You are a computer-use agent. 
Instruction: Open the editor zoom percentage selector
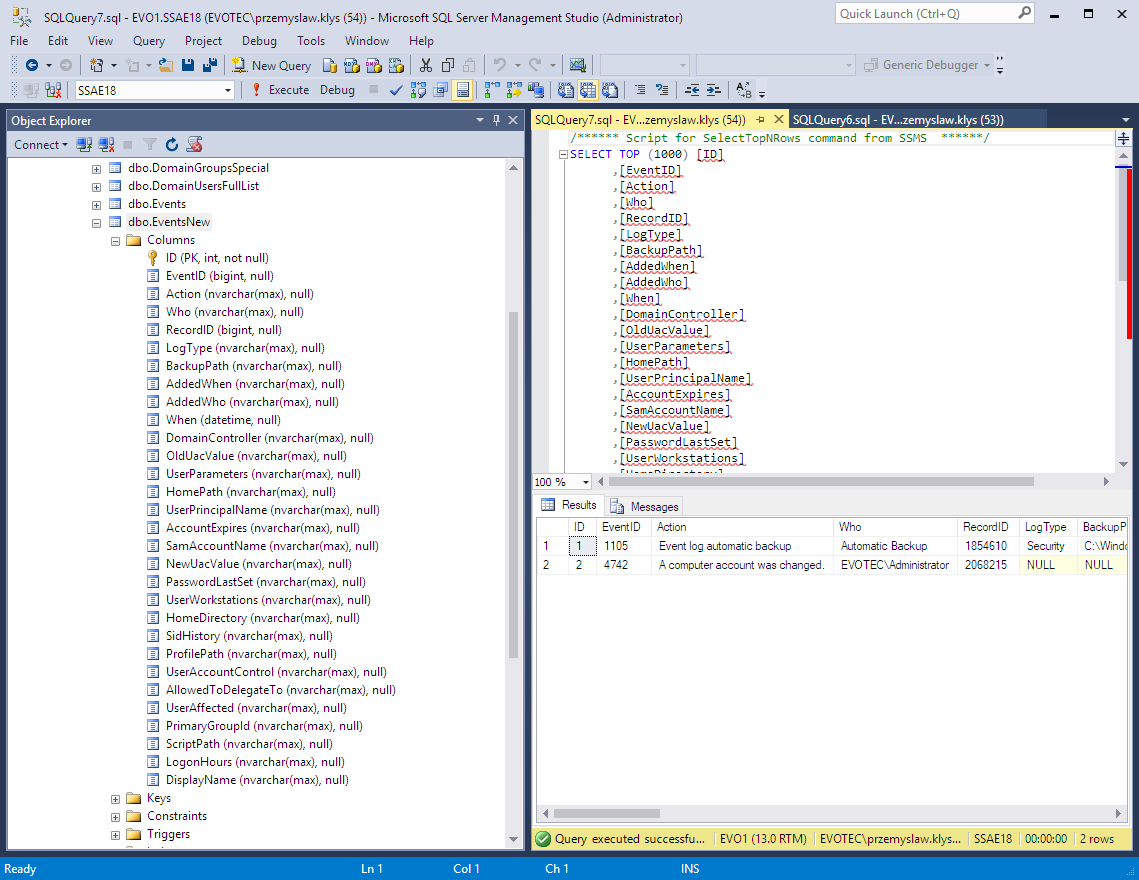pos(561,481)
